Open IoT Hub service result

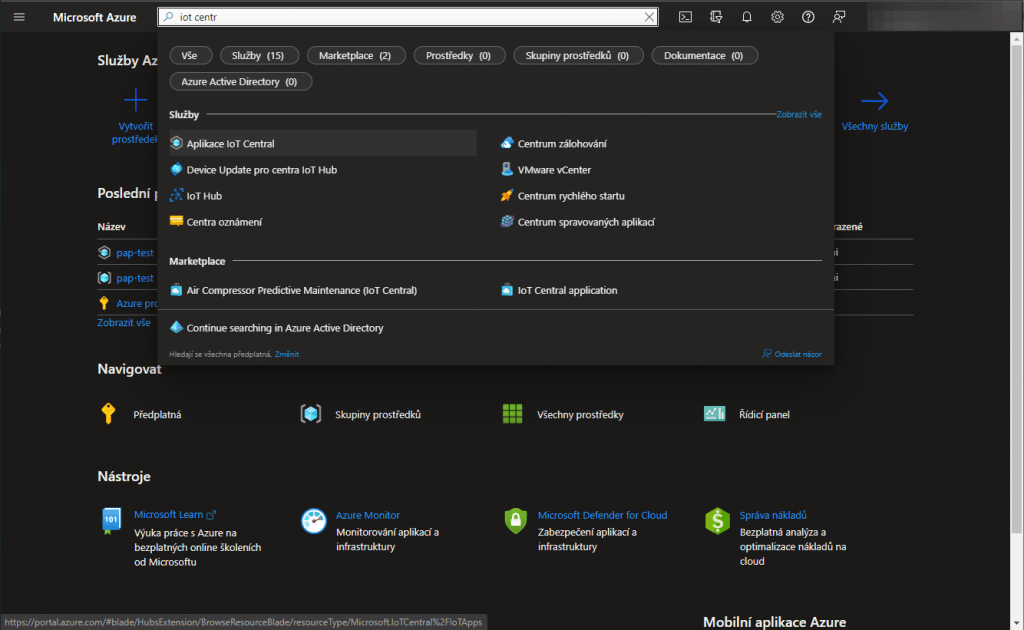(x=204, y=196)
